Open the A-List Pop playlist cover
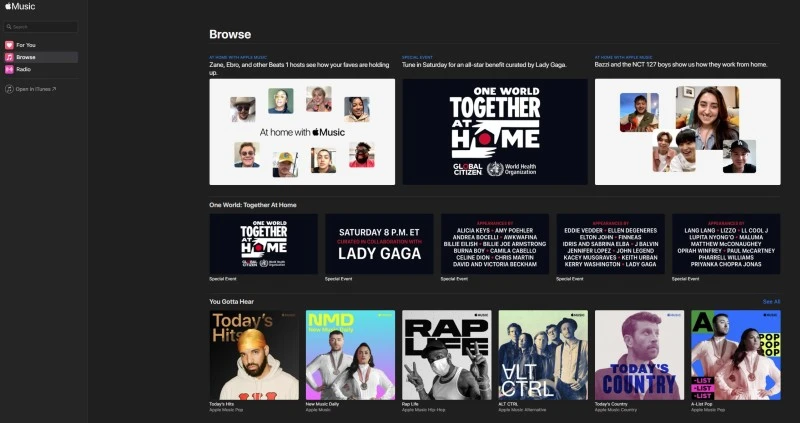 [736, 355]
